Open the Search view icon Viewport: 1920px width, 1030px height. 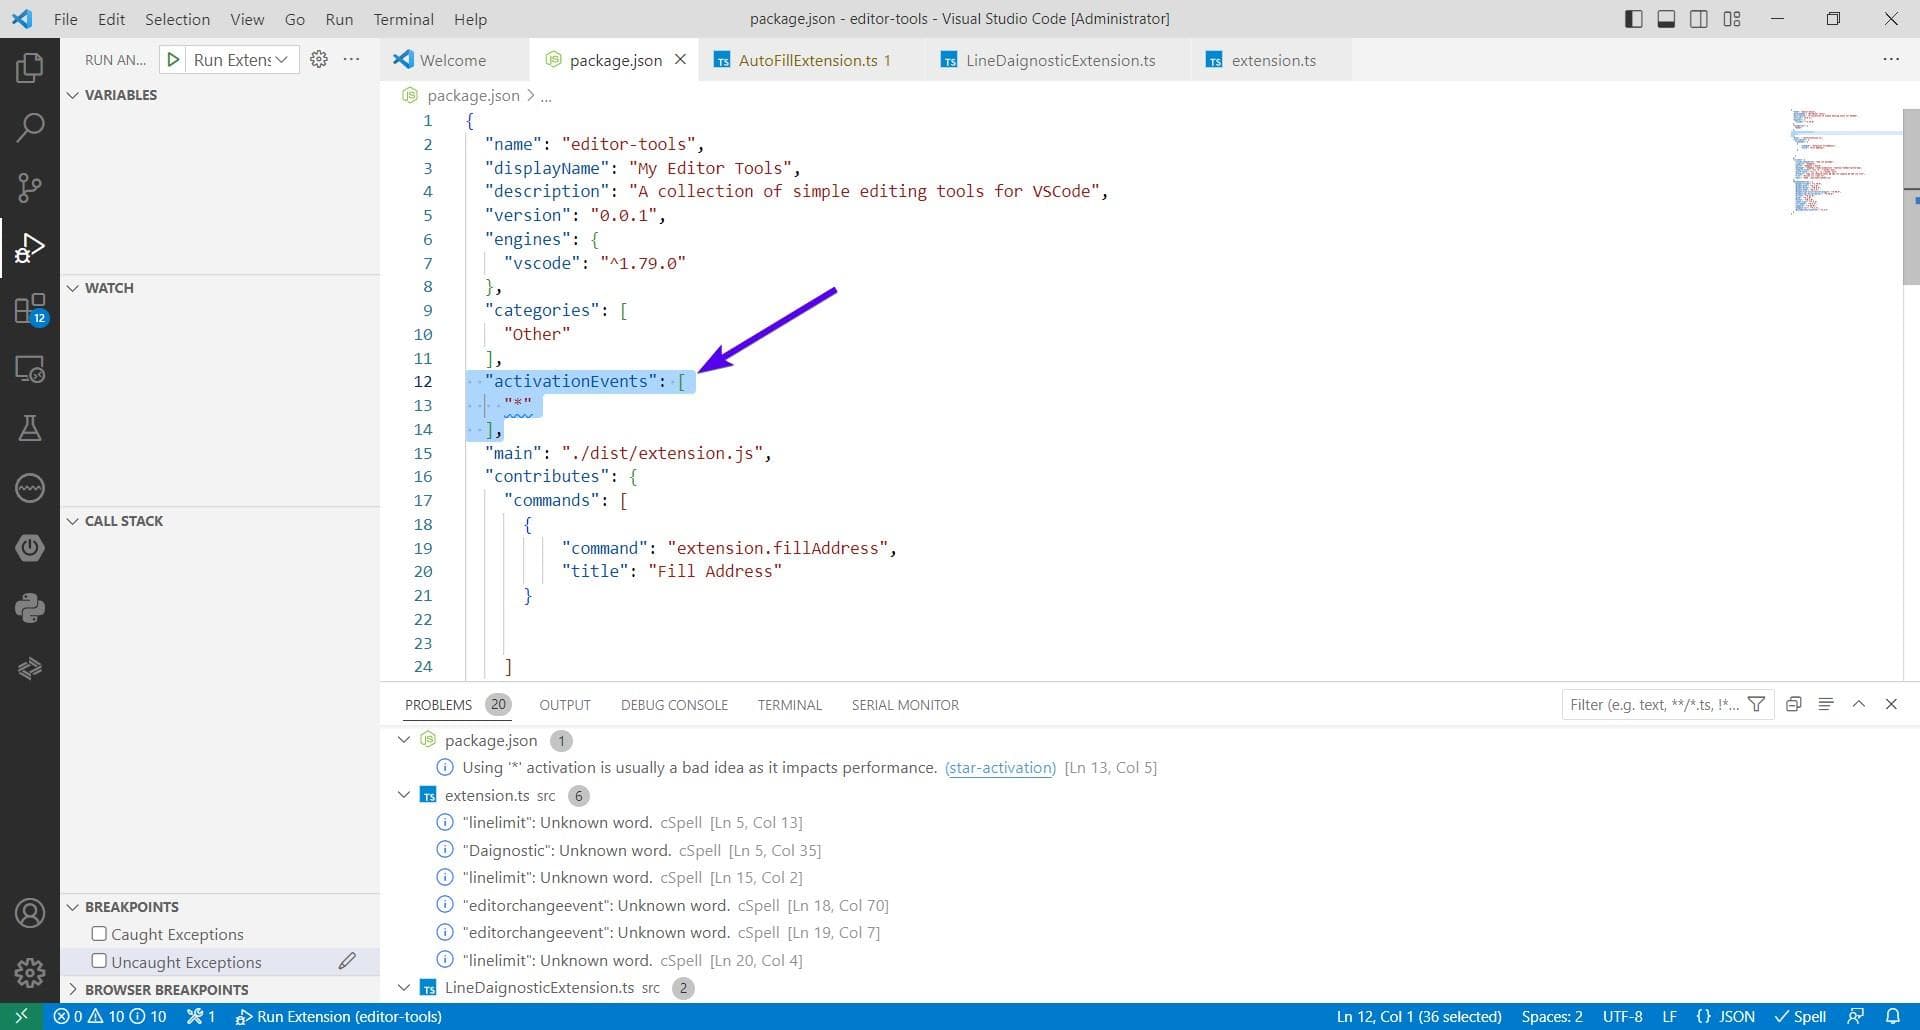(30, 127)
